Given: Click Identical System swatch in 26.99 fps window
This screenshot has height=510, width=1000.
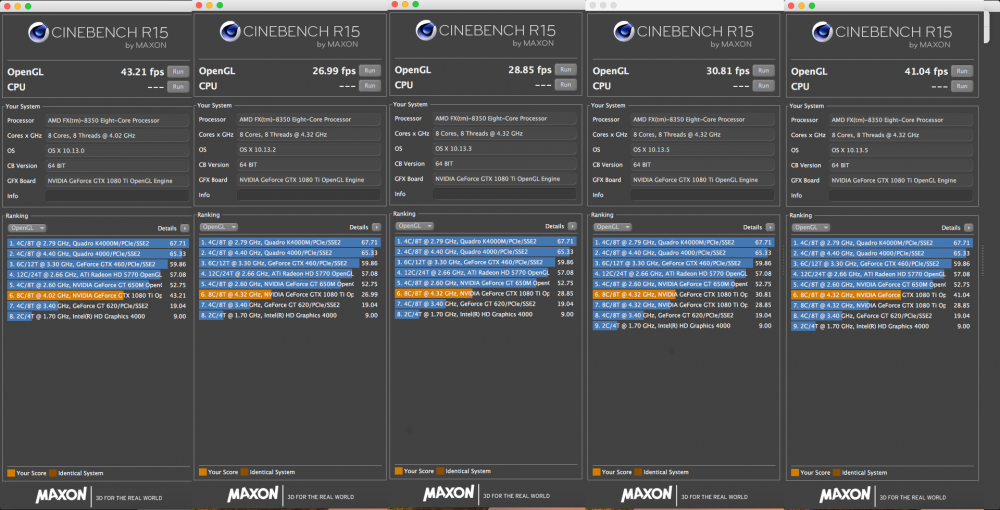Looking at the screenshot, I should (x=244, y=472).
